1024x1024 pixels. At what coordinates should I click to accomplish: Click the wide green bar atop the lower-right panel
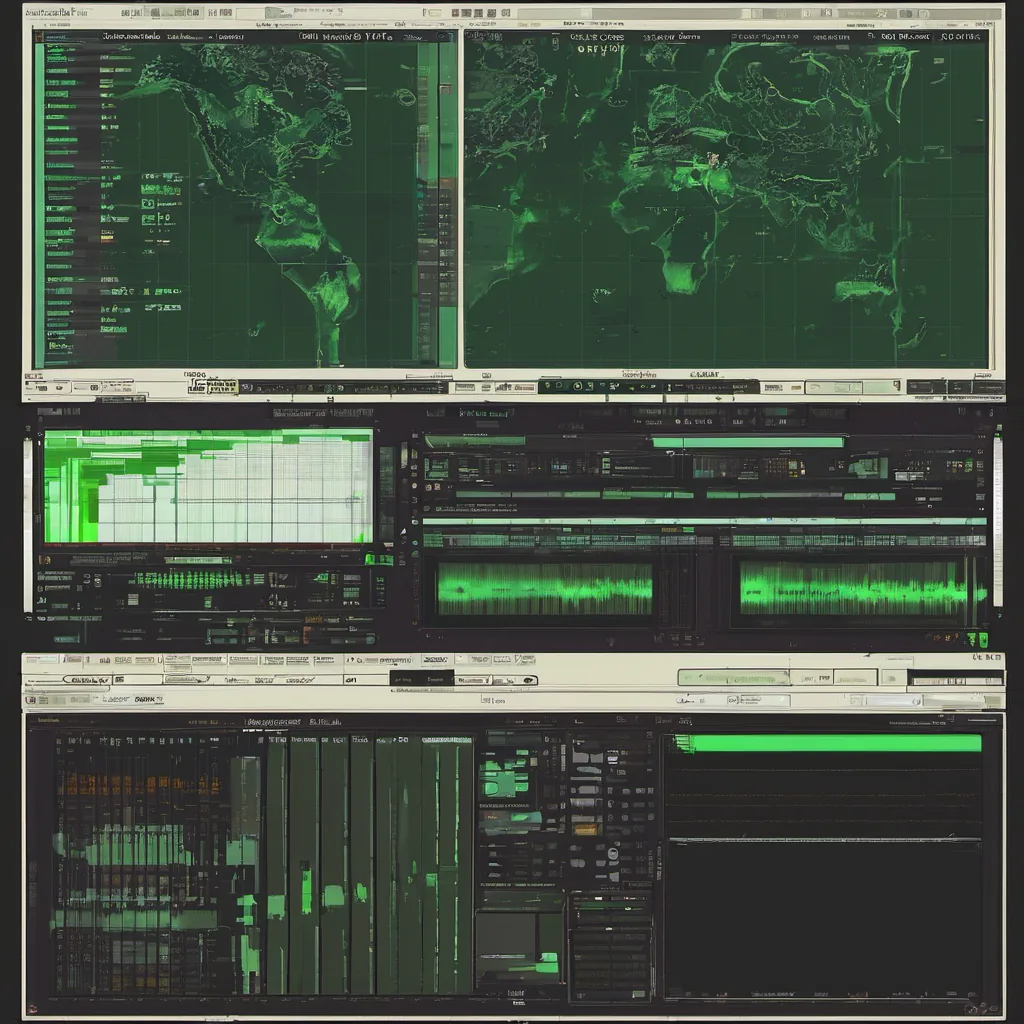(828, 743)
